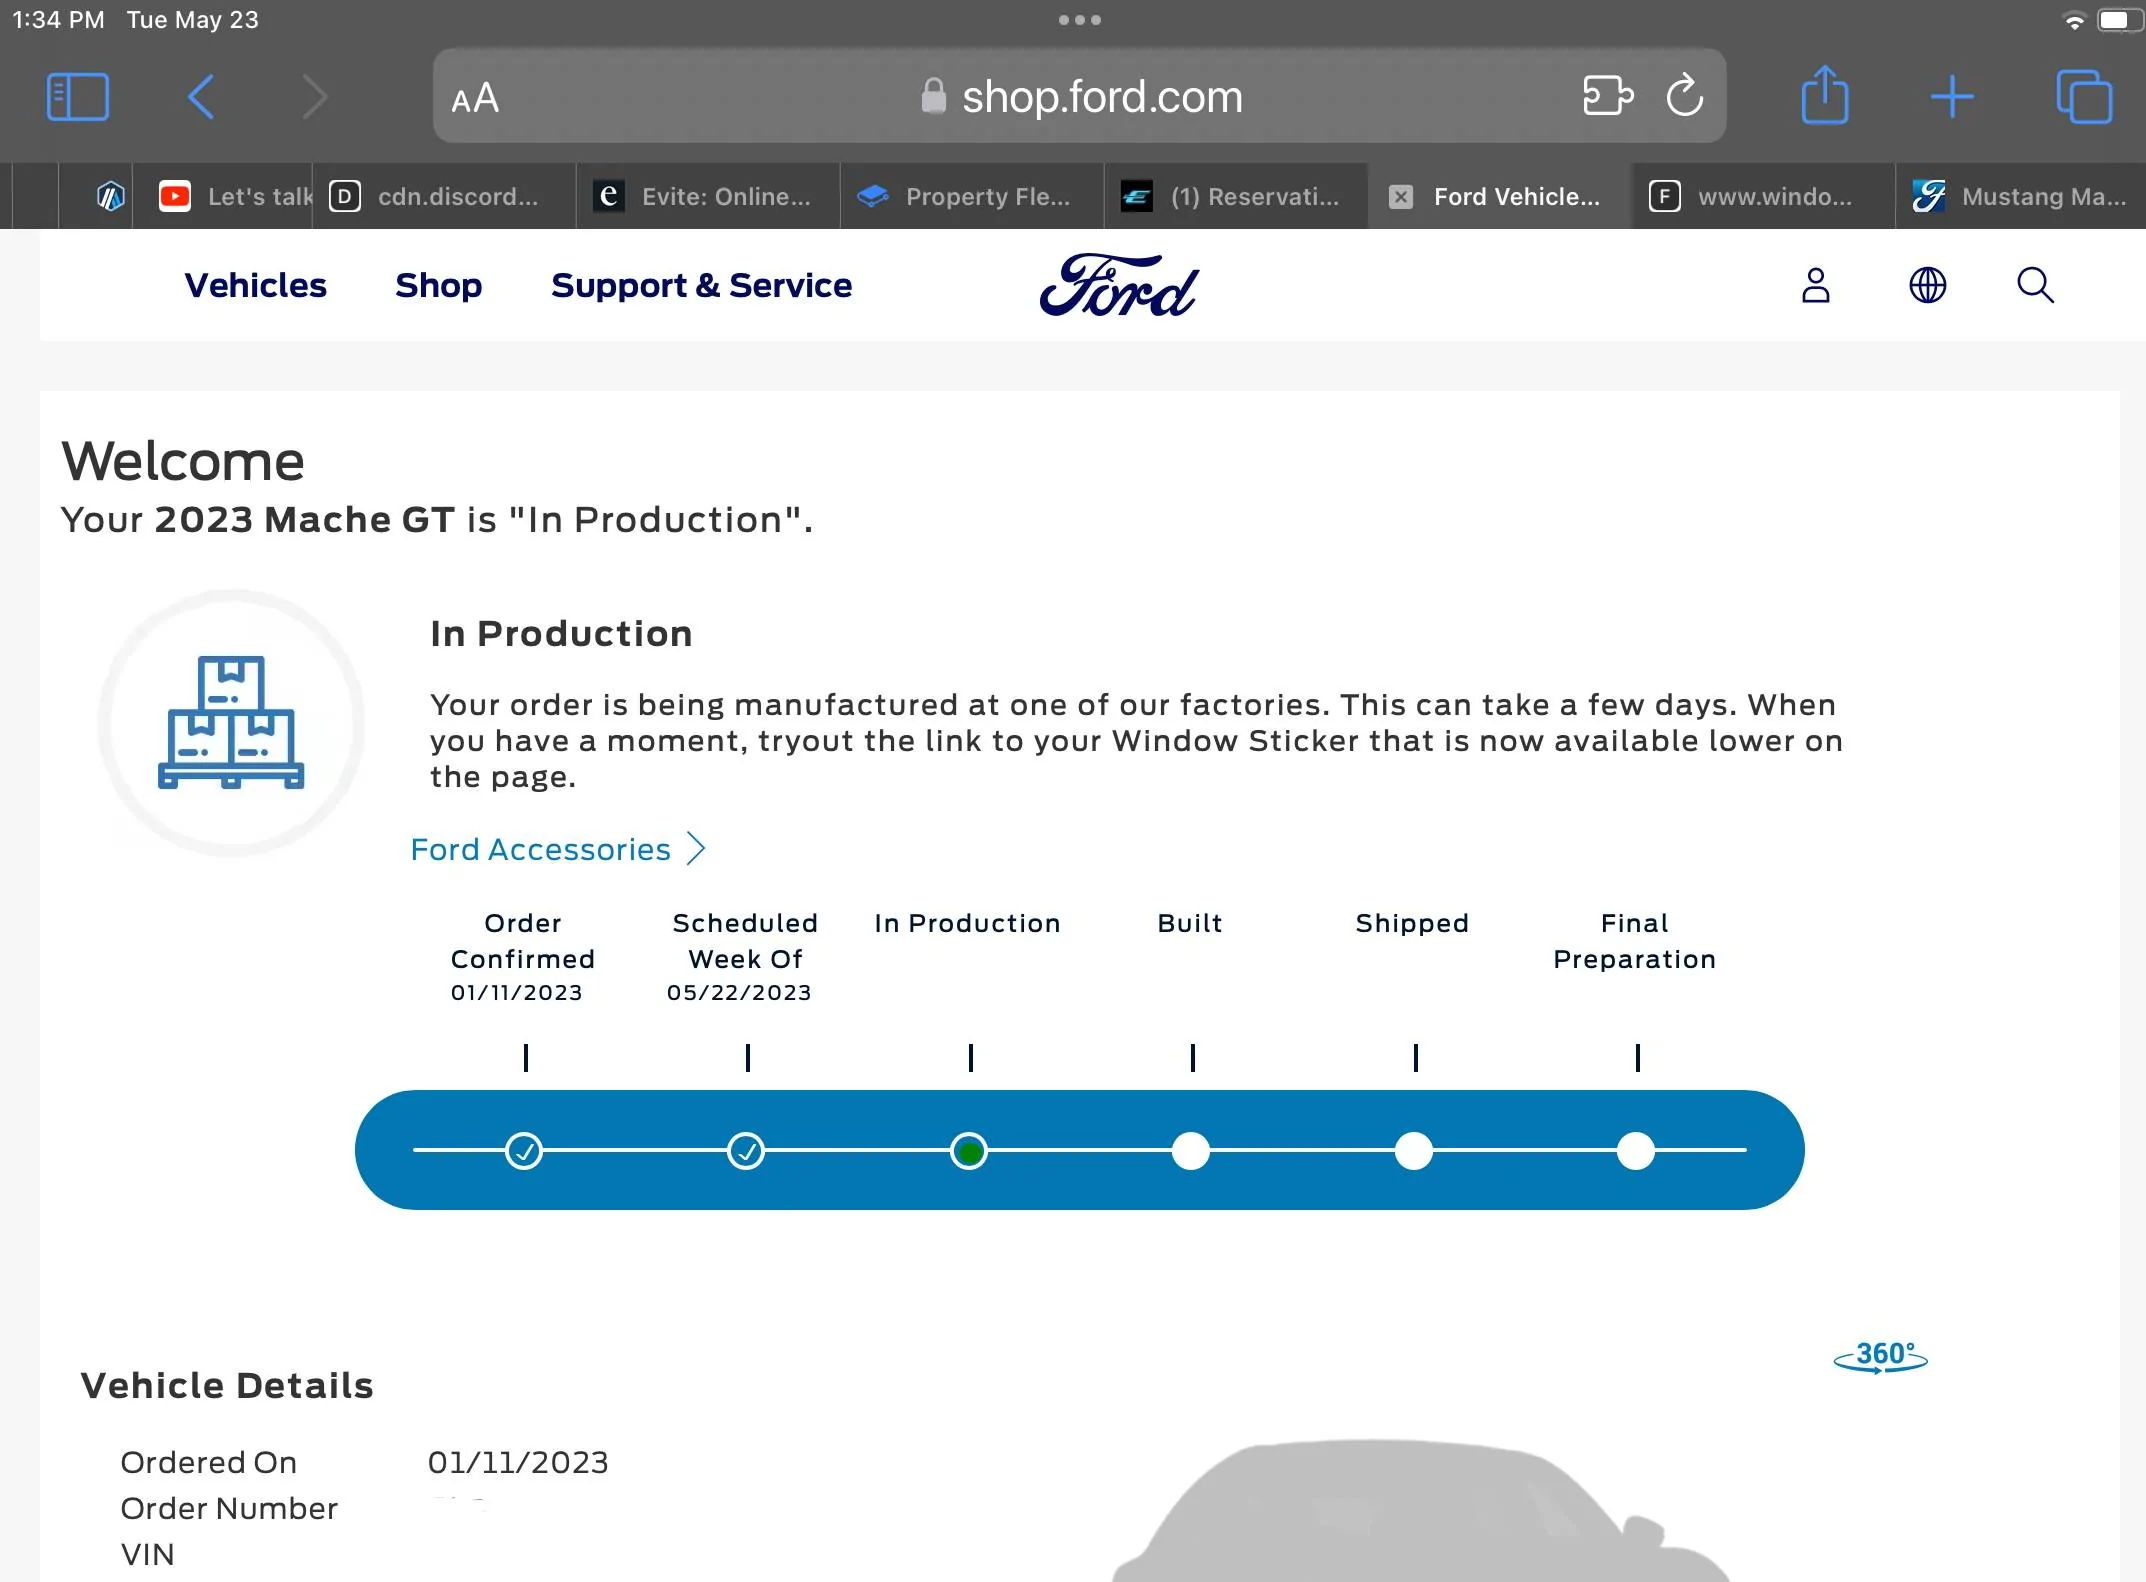Switch to the www.windo... tab
Viewport: 2146px width, 1582px height.
click(1764, 196)
